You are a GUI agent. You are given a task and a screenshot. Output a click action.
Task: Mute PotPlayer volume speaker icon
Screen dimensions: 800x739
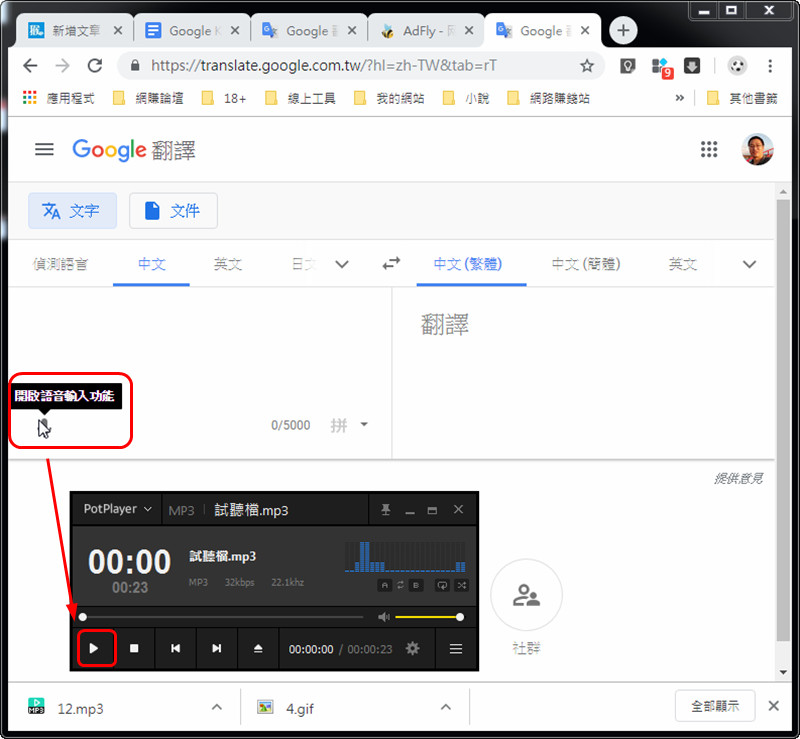[384, 617]
